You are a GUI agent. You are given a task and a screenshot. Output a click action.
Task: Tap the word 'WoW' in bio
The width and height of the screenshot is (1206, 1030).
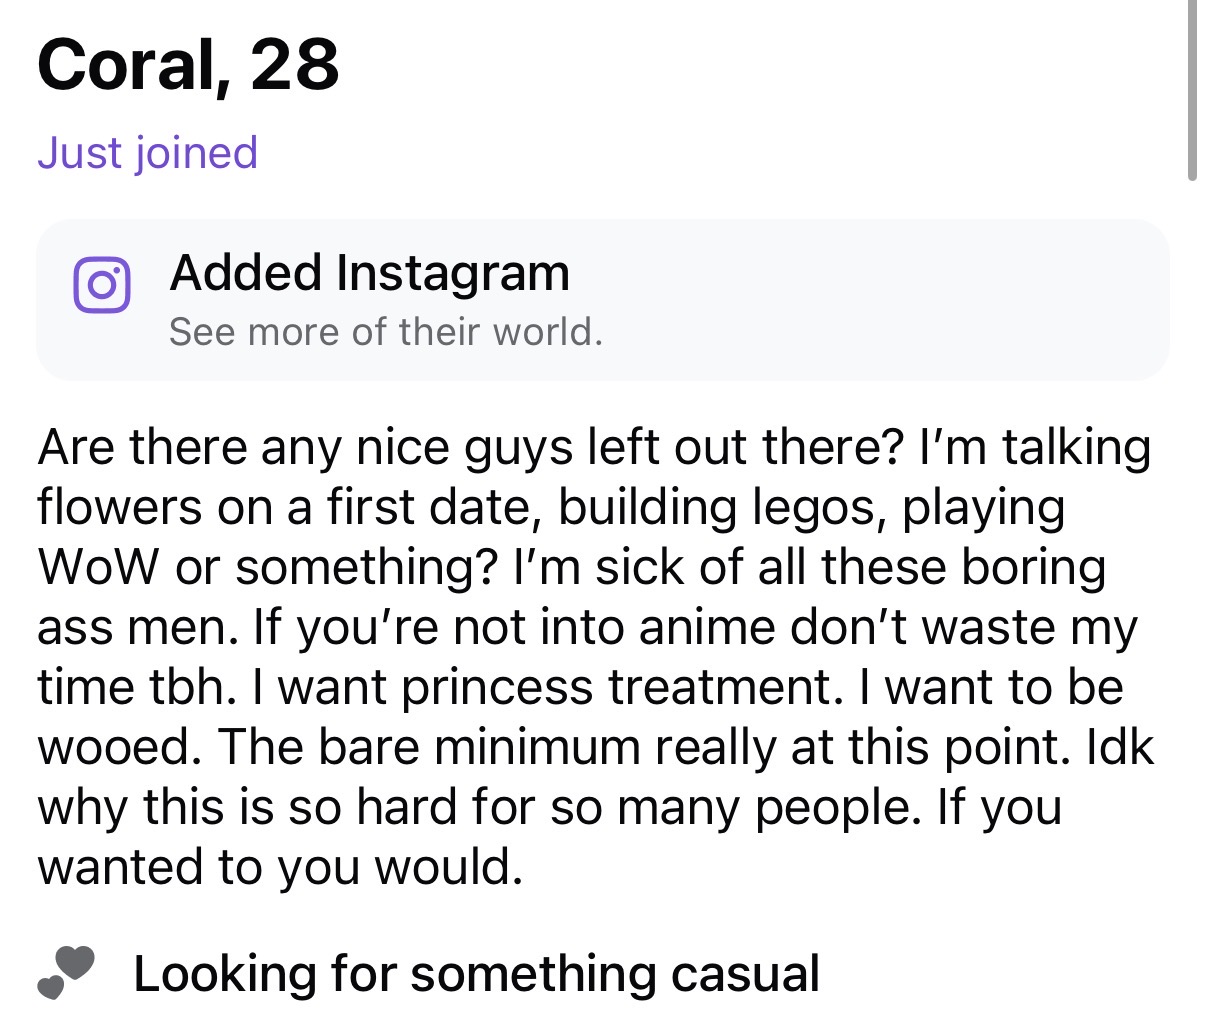(97, 567)
